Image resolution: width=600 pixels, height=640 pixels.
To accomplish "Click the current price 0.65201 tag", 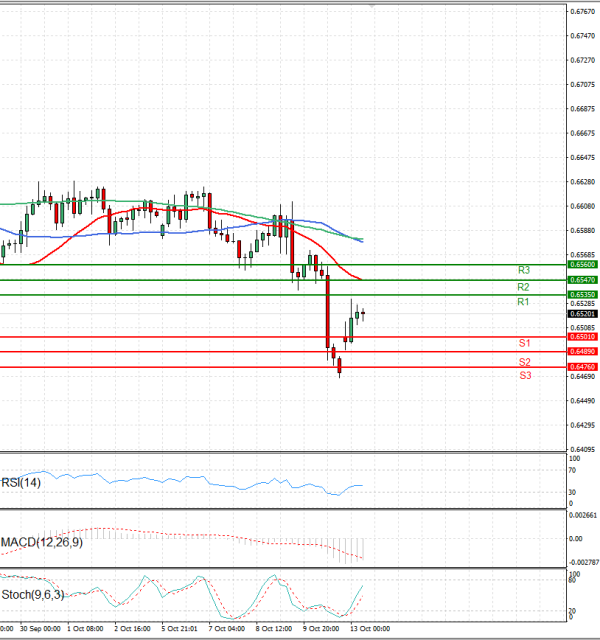I will pyautogui.click(x=583, y=313).
